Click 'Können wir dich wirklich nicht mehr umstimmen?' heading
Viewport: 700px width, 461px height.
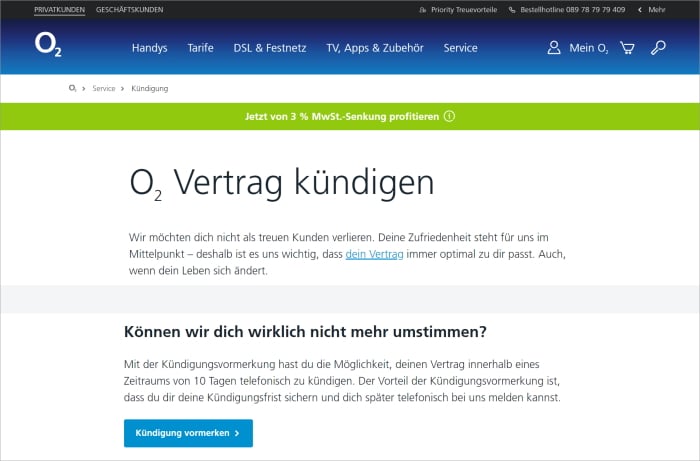(x=305, y=332)
